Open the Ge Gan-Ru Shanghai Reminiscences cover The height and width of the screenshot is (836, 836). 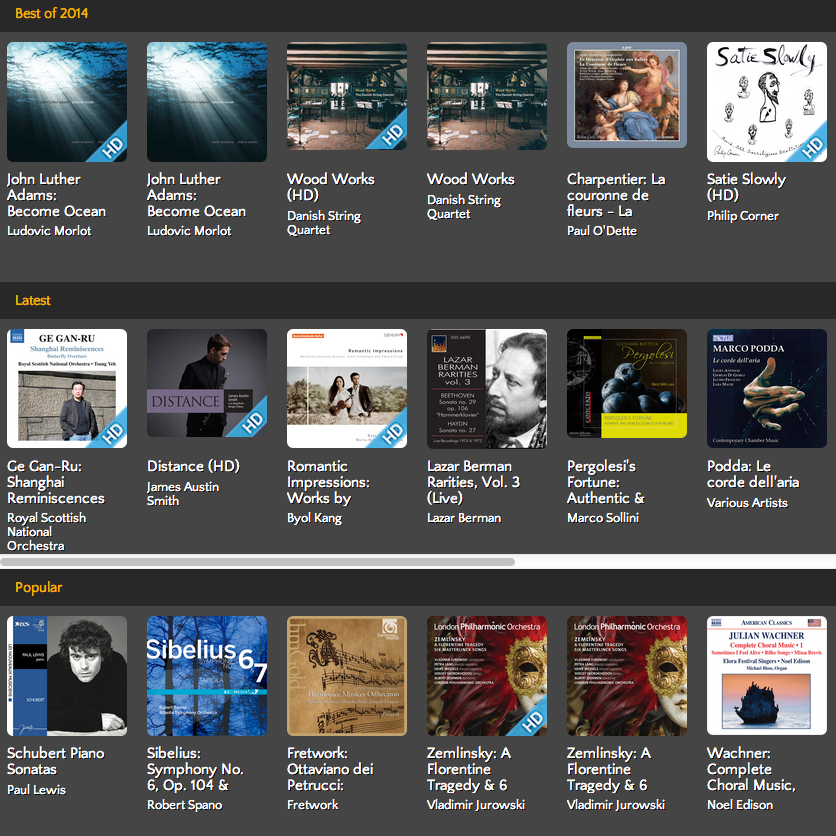coord(67,388)
